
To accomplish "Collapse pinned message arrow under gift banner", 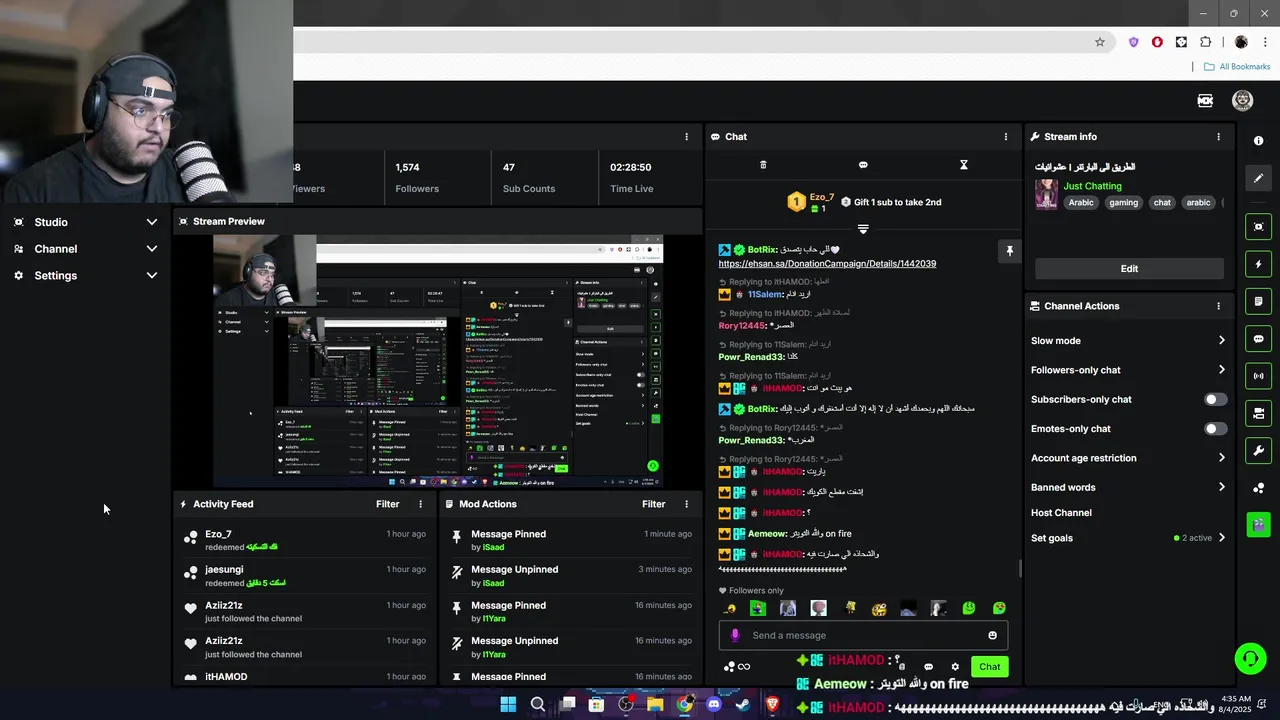I will pyautogui.click(x=863, y=229).
